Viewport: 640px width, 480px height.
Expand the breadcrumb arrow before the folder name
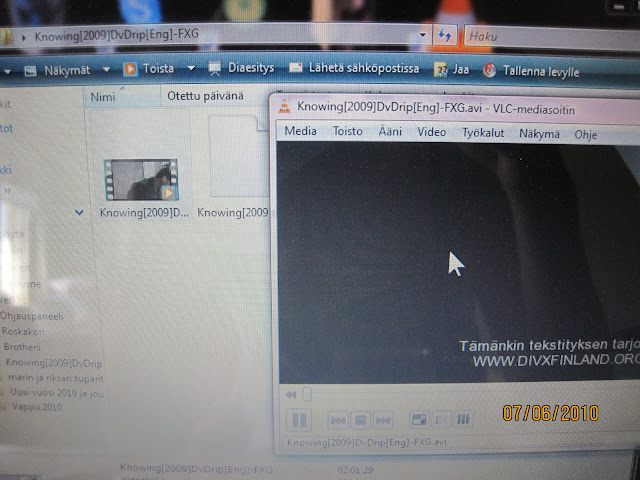click(x=24, y=38)
